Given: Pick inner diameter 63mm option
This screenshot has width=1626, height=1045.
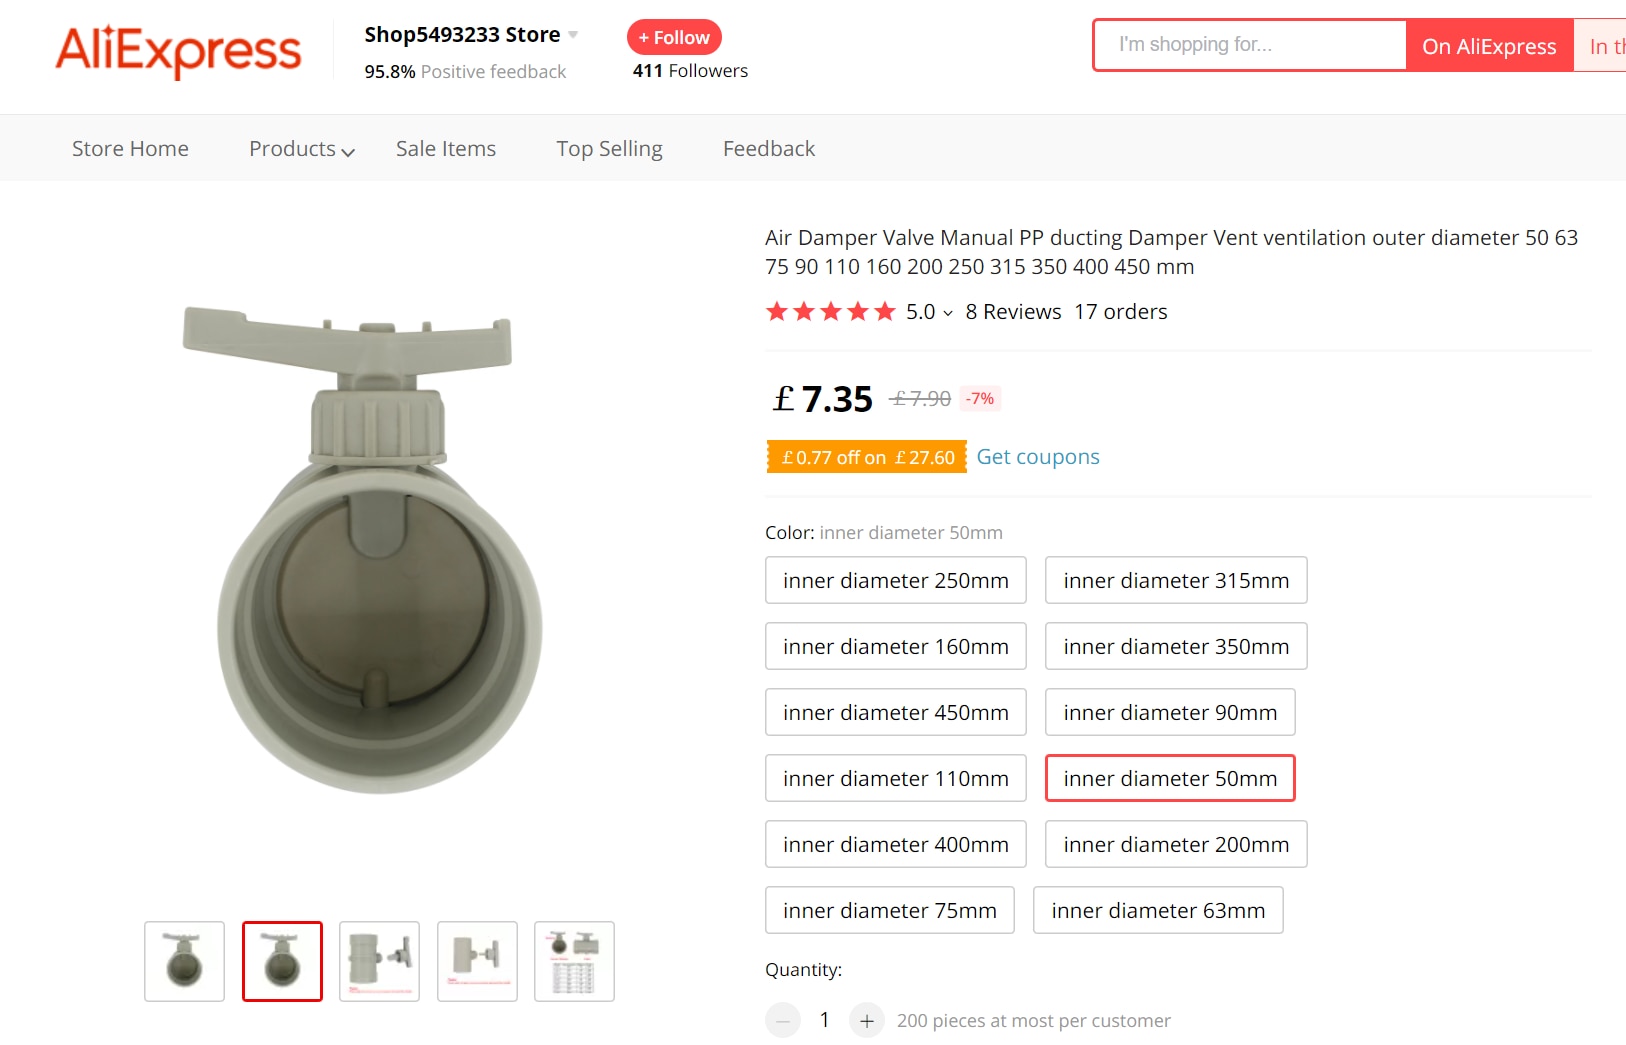Looking at the screenshot, I should 1158,910.
